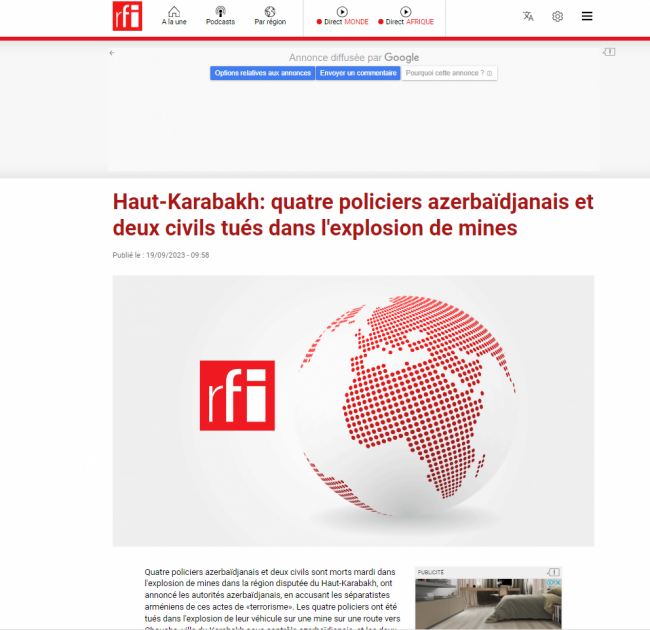Click the article headline about Haut-Karabakh
Screen dimensions: 650x630
(353, 215)
